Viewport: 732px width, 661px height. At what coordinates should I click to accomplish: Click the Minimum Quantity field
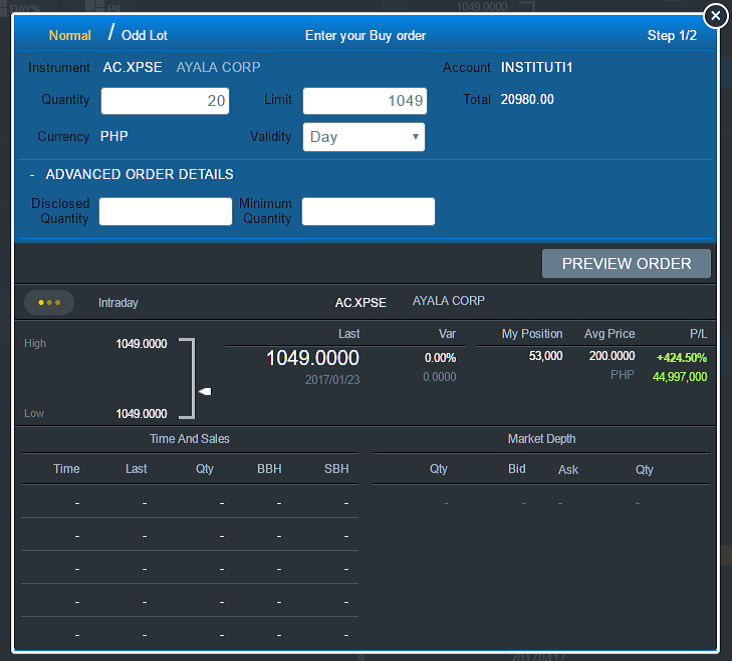(x=368, y=211)
